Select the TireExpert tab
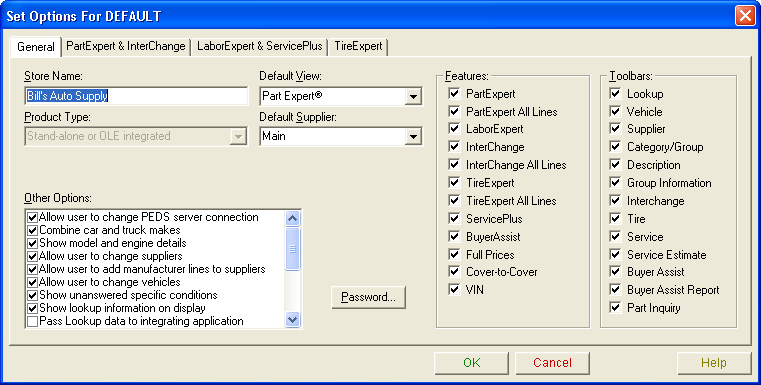The height and width of the screenshot is (385, 761). (358, 47)
